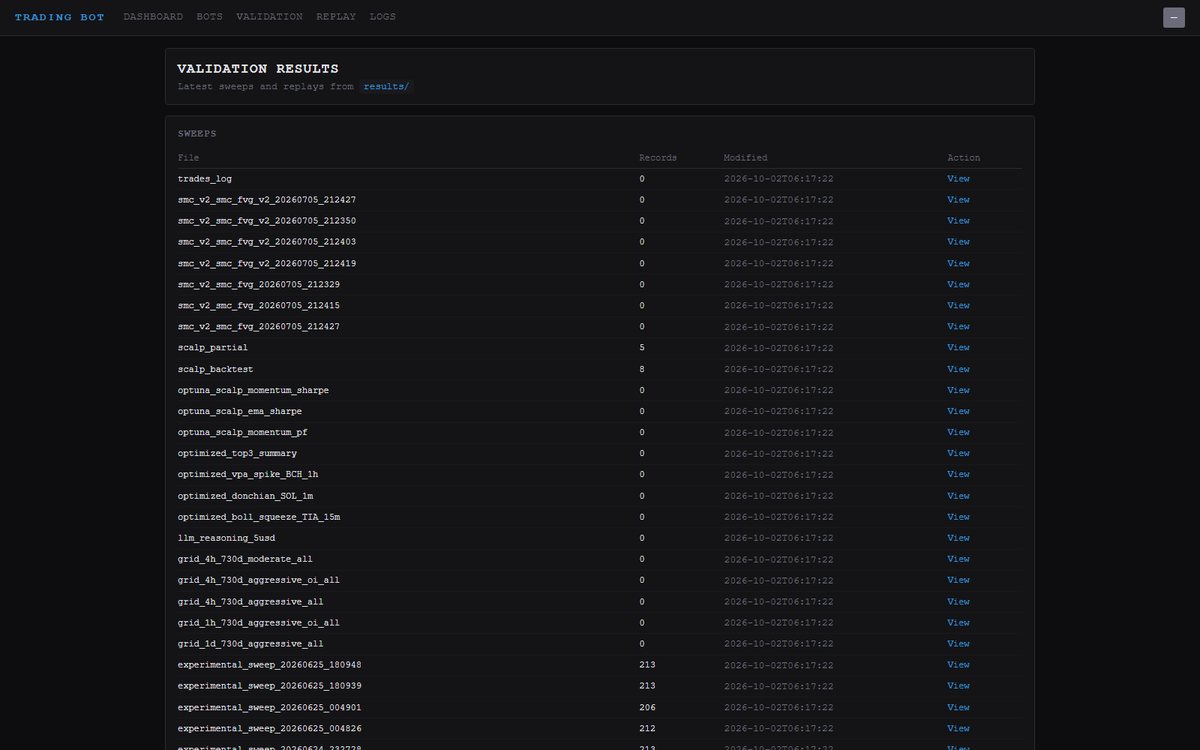Select the optuna_scalp_momentum_pf file name

point(244,433)
